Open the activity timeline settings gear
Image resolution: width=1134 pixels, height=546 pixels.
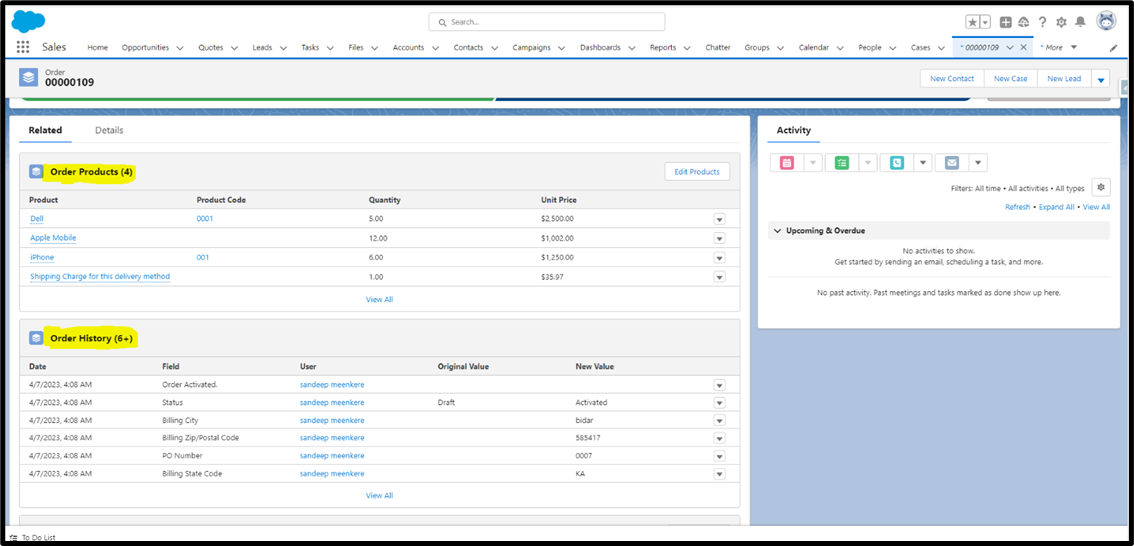tap(1100, 187)
